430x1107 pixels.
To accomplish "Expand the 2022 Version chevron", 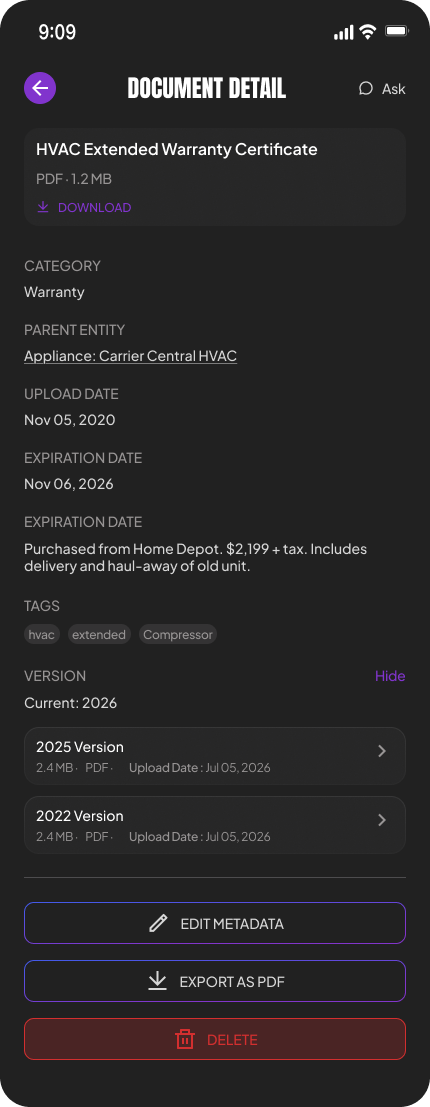I will pyautogui.click(x=382, y=820).
